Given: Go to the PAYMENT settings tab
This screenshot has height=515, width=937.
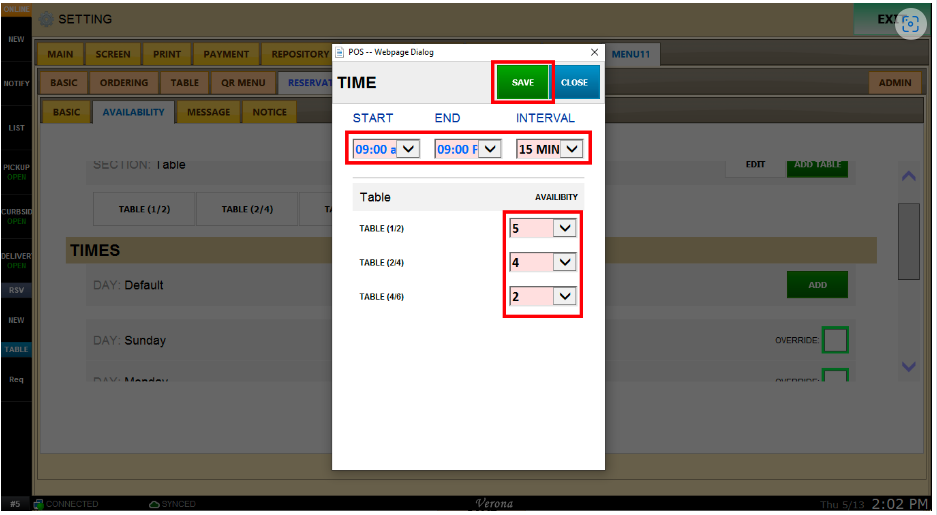Looking at the screenshot, I should pyautogui.click(x=226, y=54).
